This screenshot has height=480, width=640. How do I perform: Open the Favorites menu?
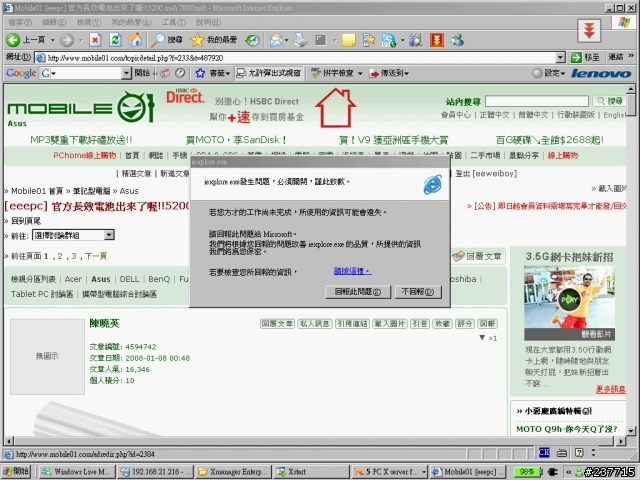(x=131, y=22)
